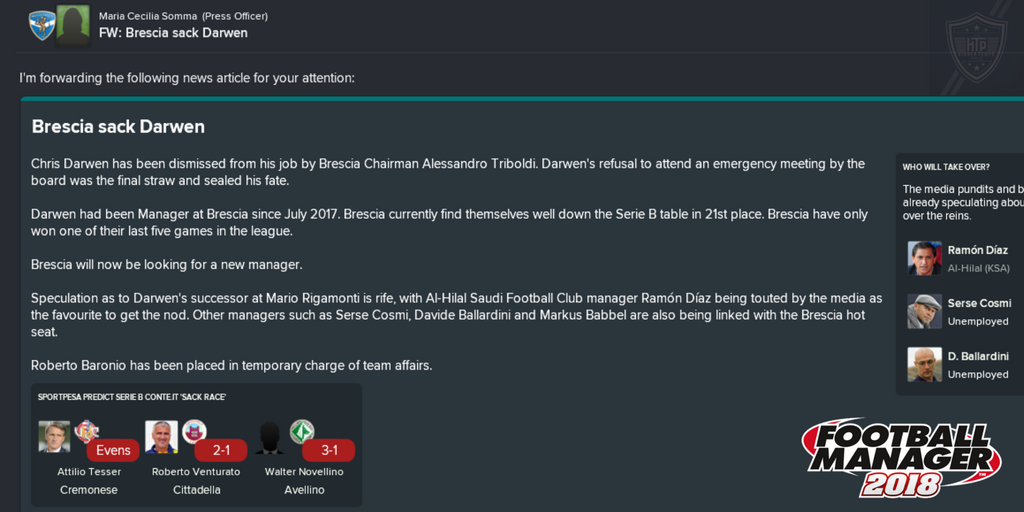Click the Avellino club badge

[301, 431]
